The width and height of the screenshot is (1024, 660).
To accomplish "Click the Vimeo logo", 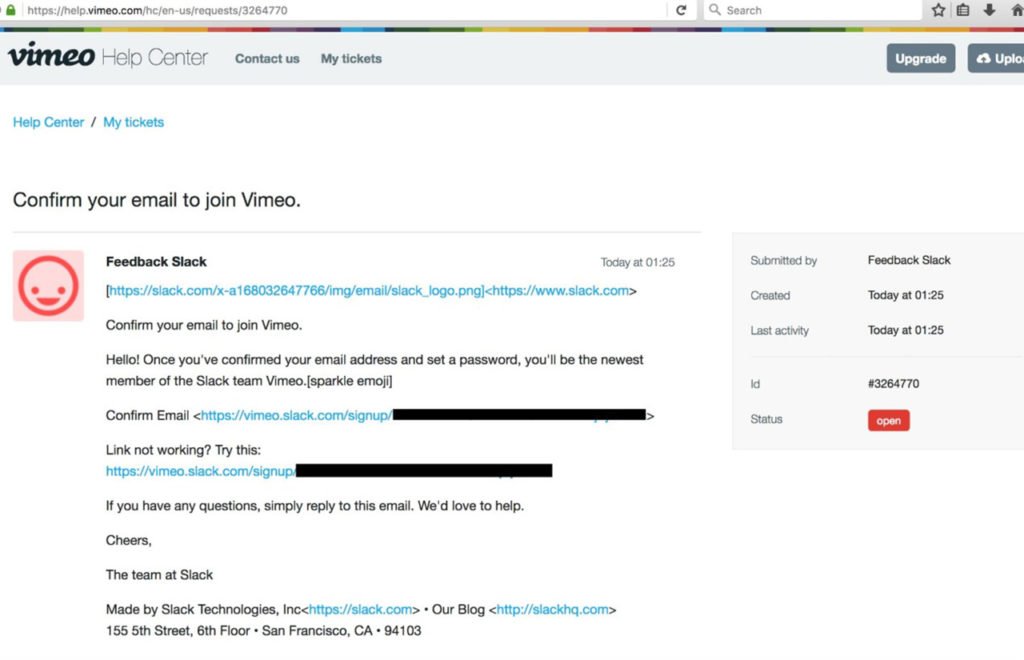I will point(52,55).
